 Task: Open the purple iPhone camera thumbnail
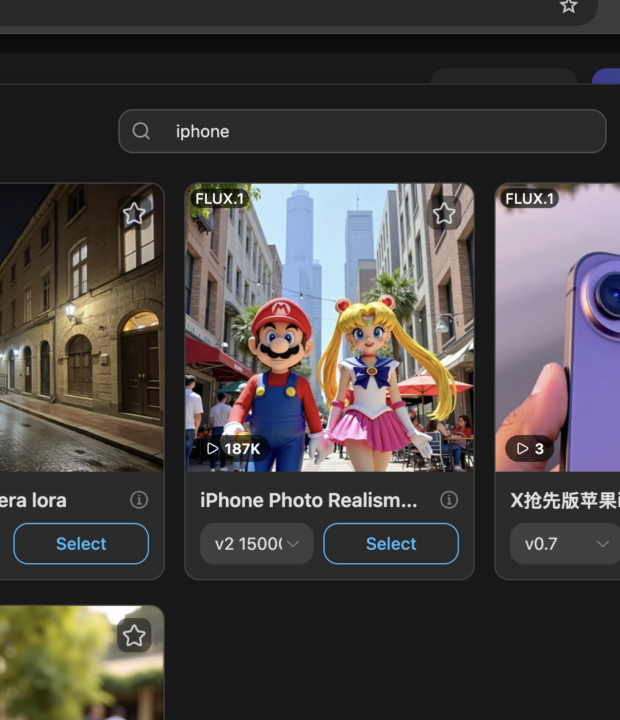[558, 327]
